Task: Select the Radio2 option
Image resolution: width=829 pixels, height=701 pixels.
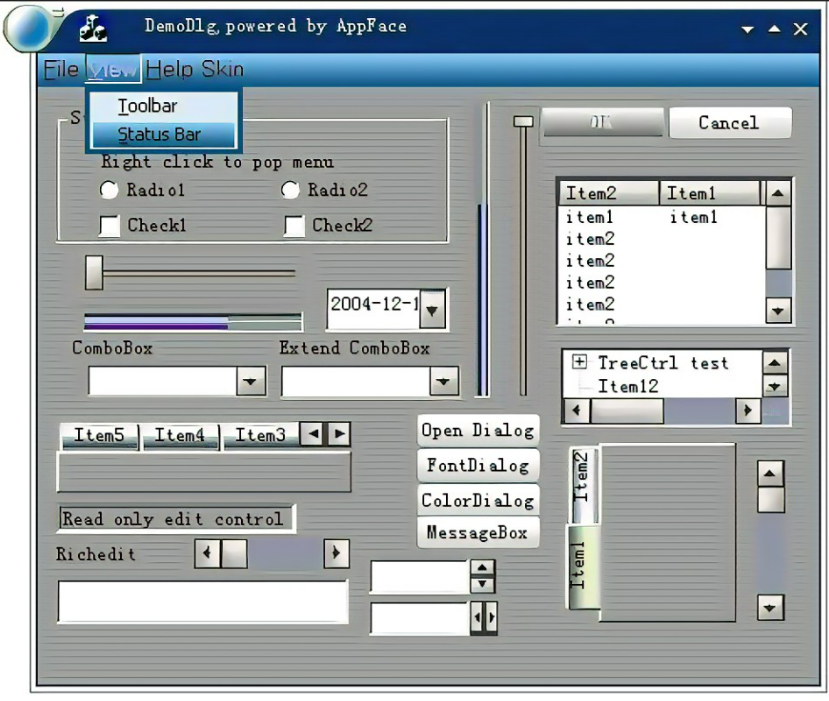Action: 291,191
